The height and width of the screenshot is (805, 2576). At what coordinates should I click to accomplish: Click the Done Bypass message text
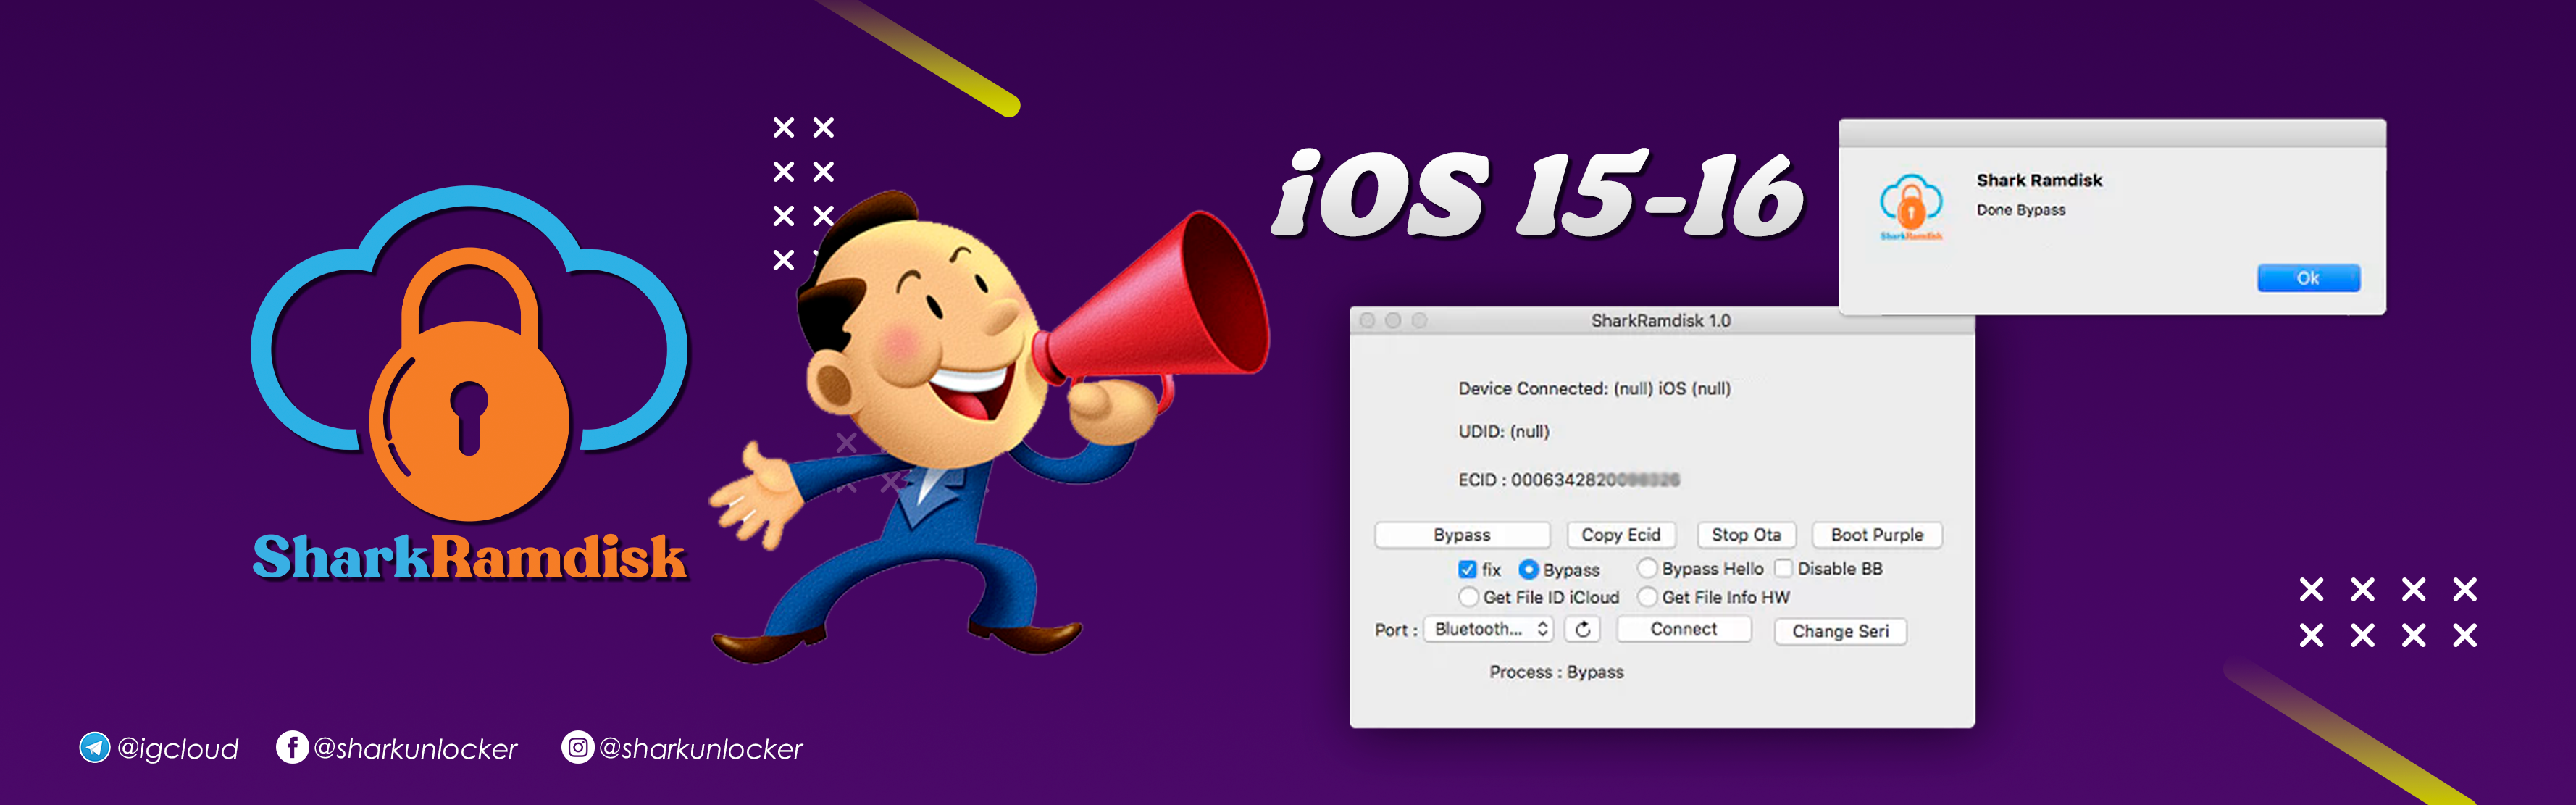[2021, 210]
